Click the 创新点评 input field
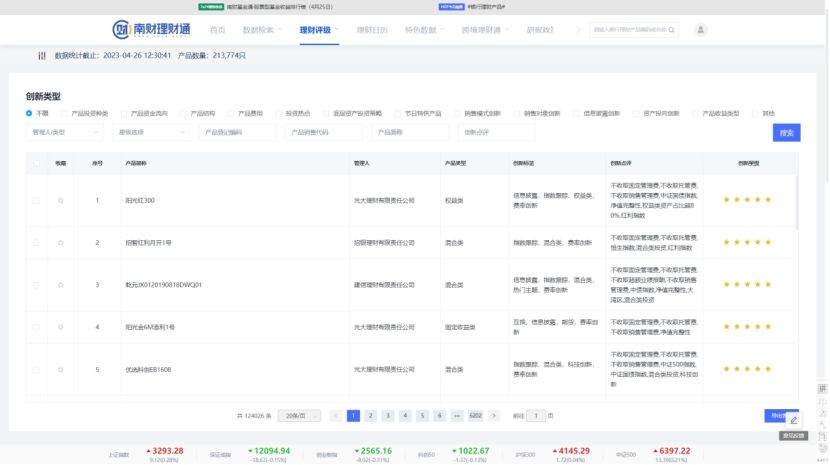This screenshot has height=465, width=830. coord(496,132)
